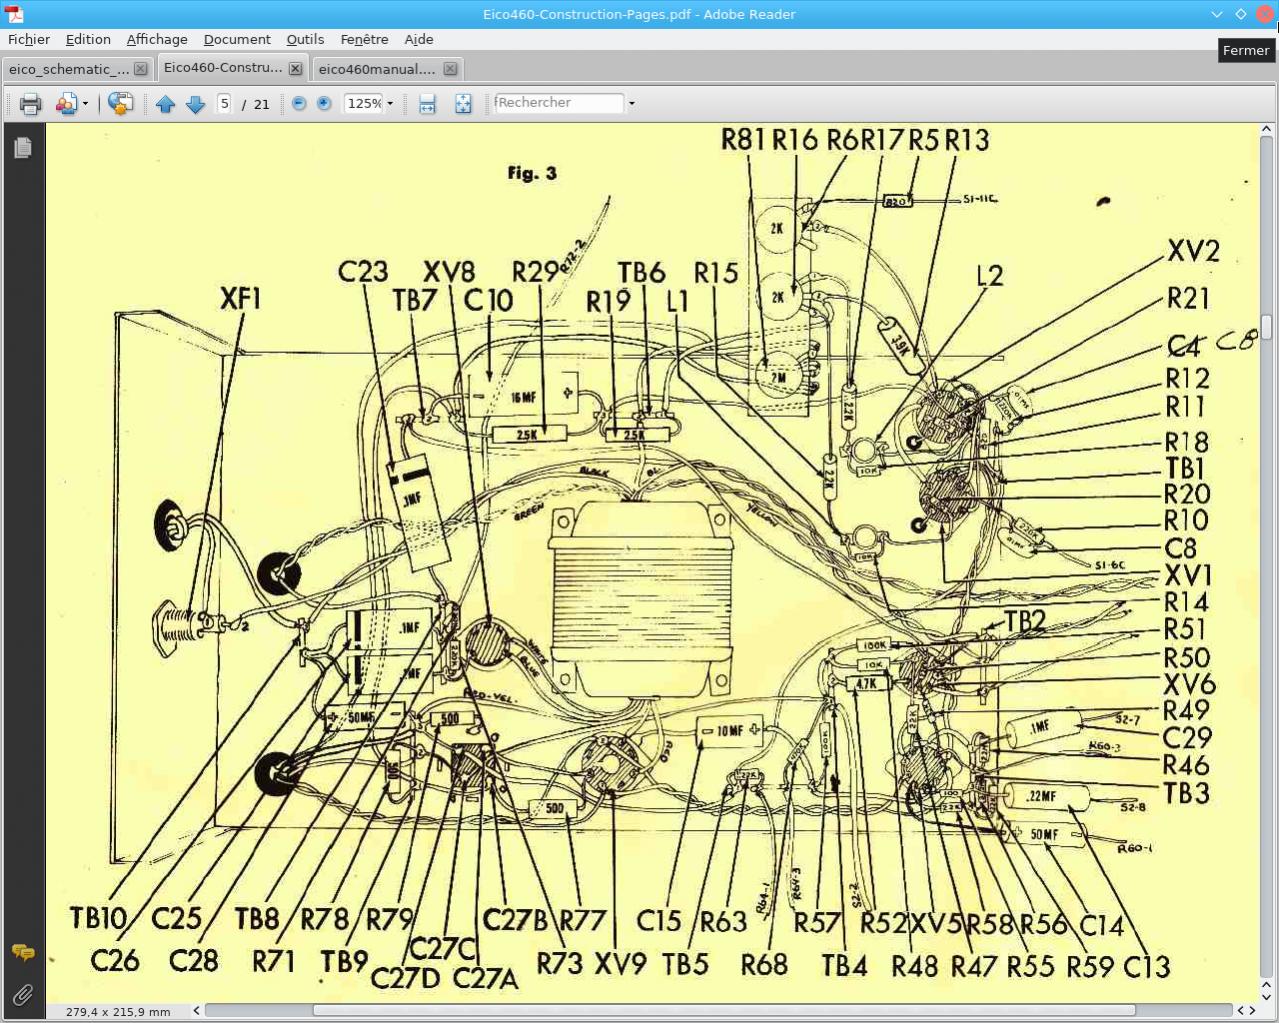This screenshot has height=1023, width=1279.
Task: Go to next page with down arrow
Action: [x=196, y=103]
